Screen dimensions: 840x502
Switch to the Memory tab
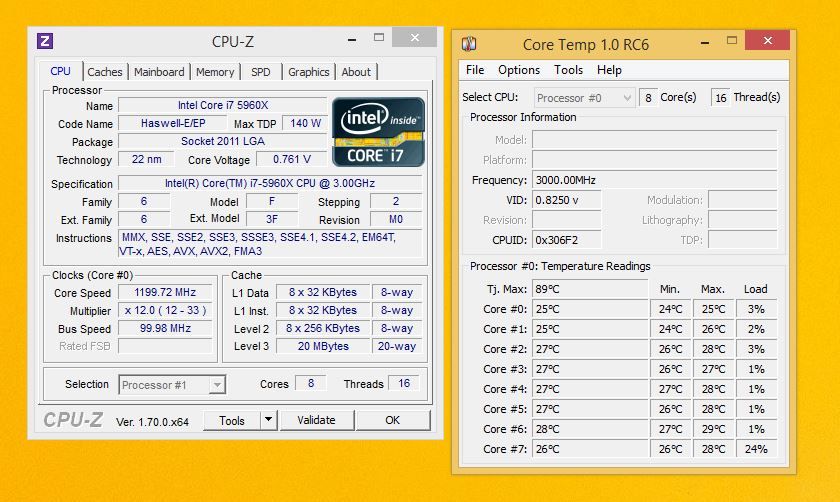click(215, 72)
